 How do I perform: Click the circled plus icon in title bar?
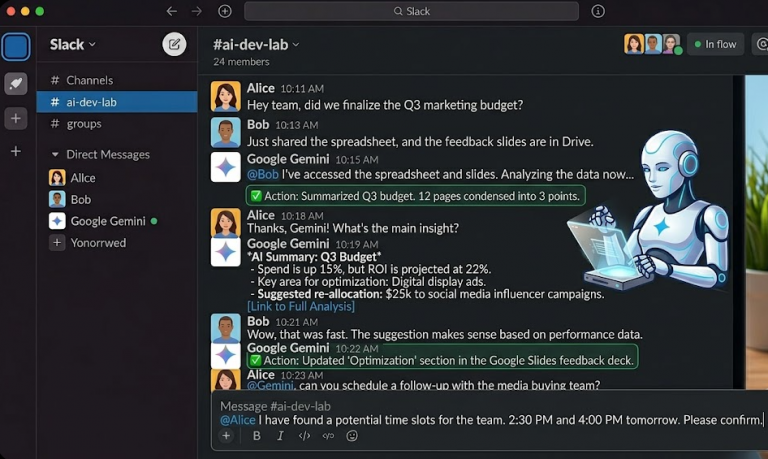tap(225, 11)
